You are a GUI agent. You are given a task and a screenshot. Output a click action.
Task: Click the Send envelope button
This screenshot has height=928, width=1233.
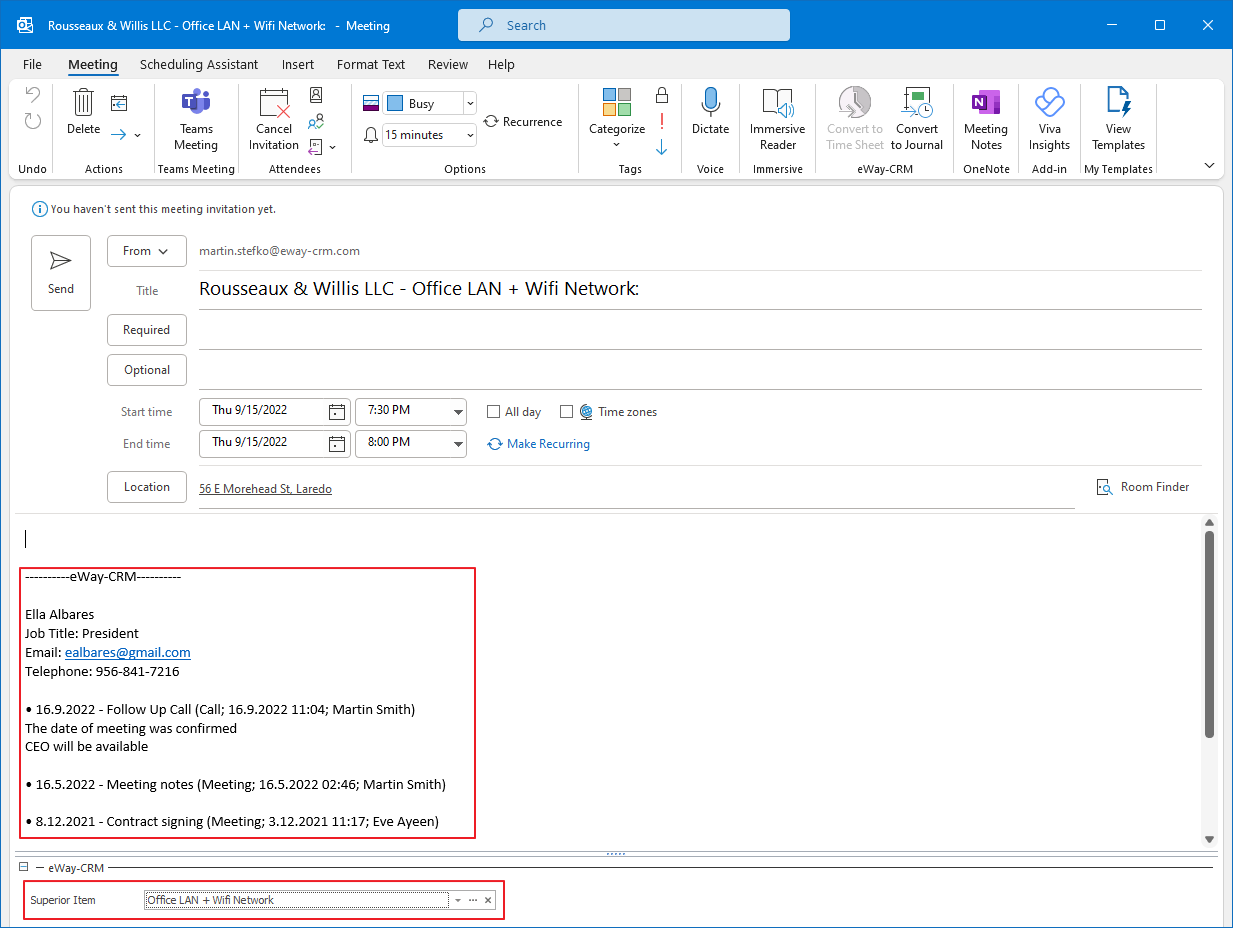(61, 272)
